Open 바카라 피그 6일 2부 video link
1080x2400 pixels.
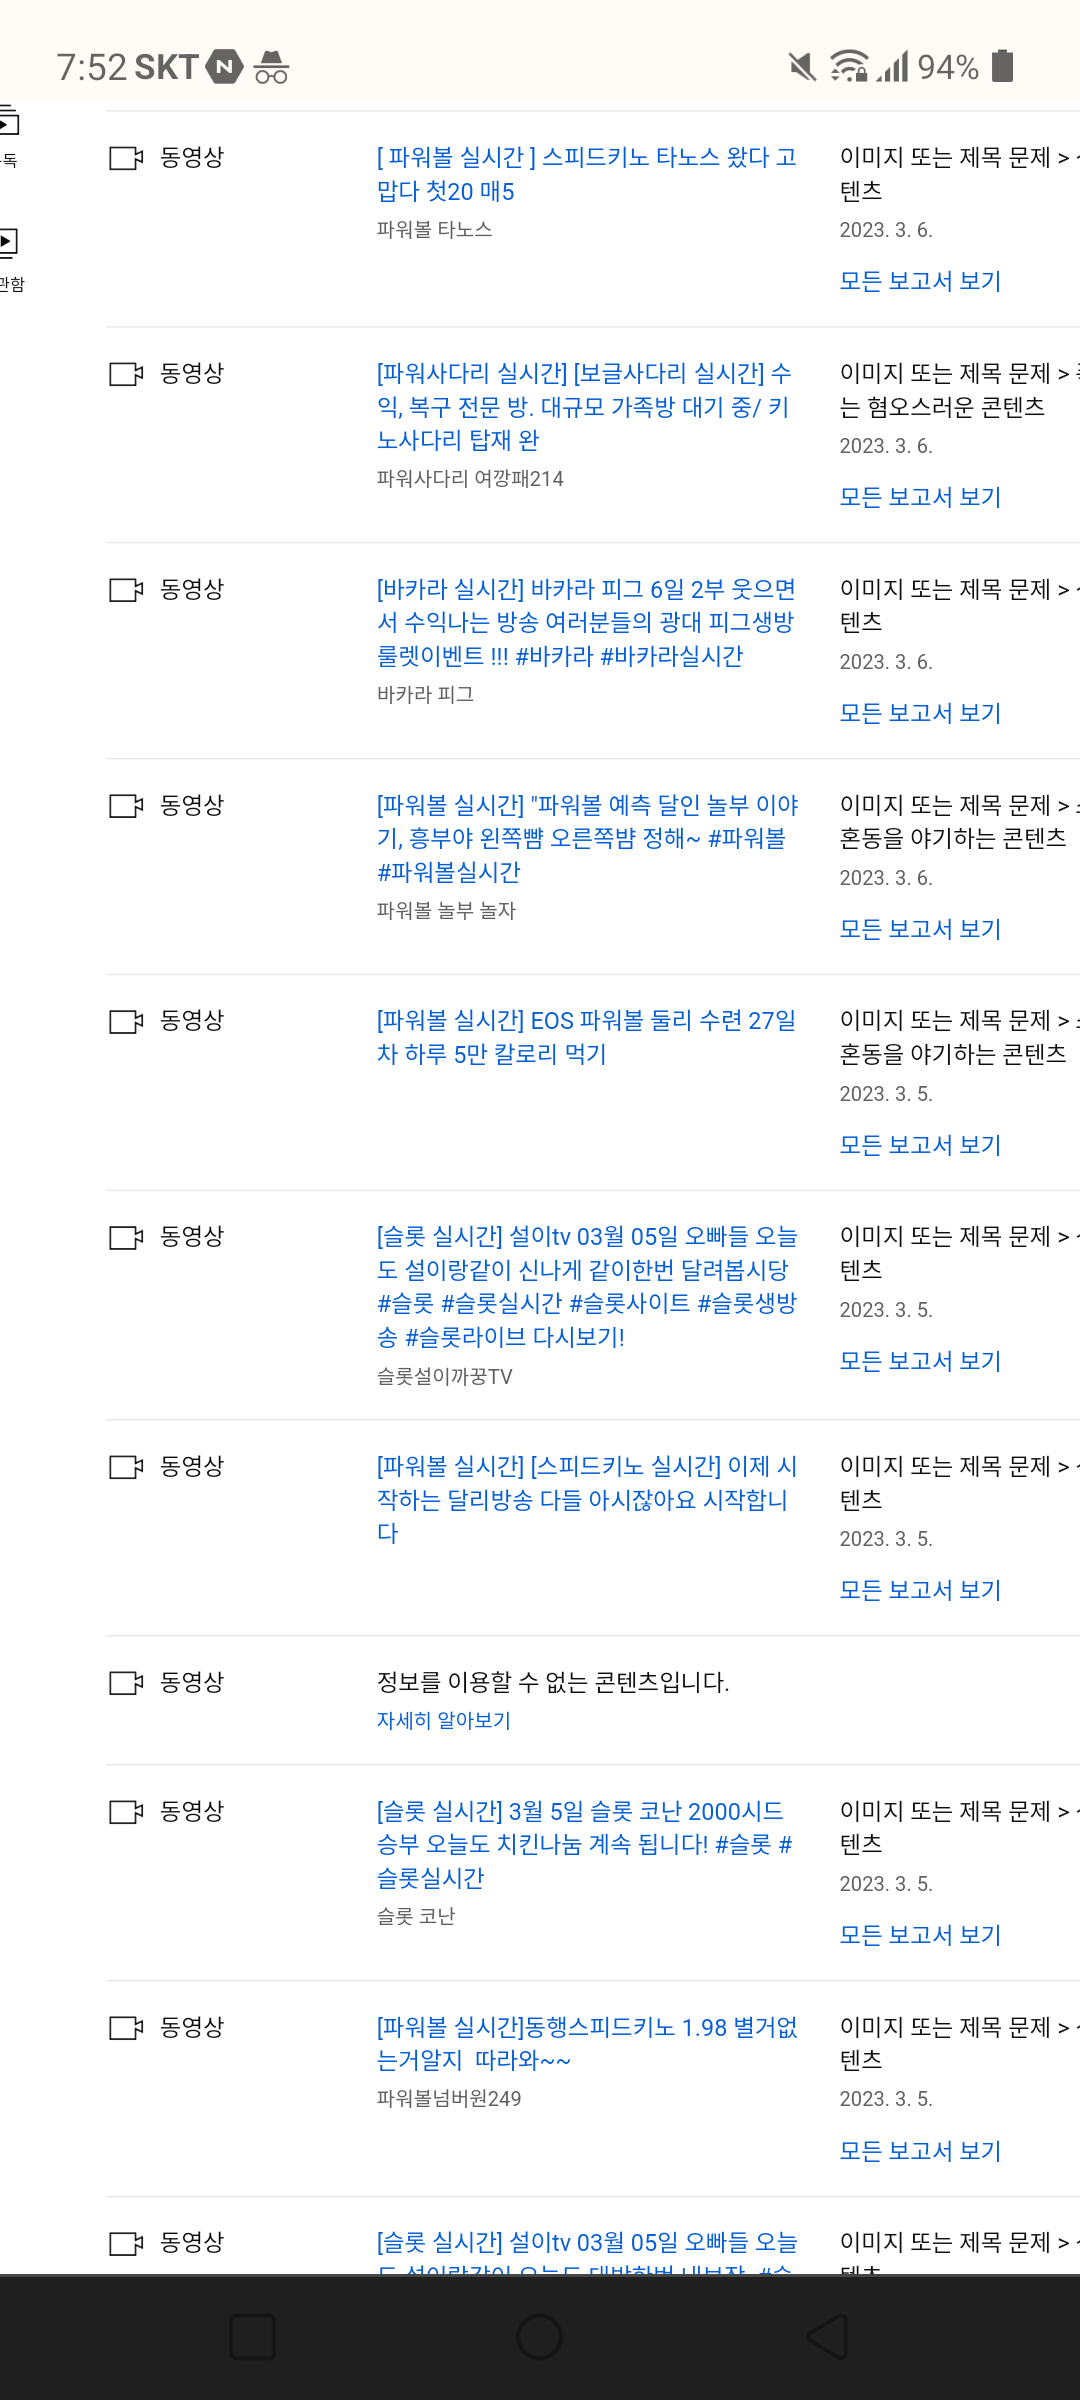(586, 622)
